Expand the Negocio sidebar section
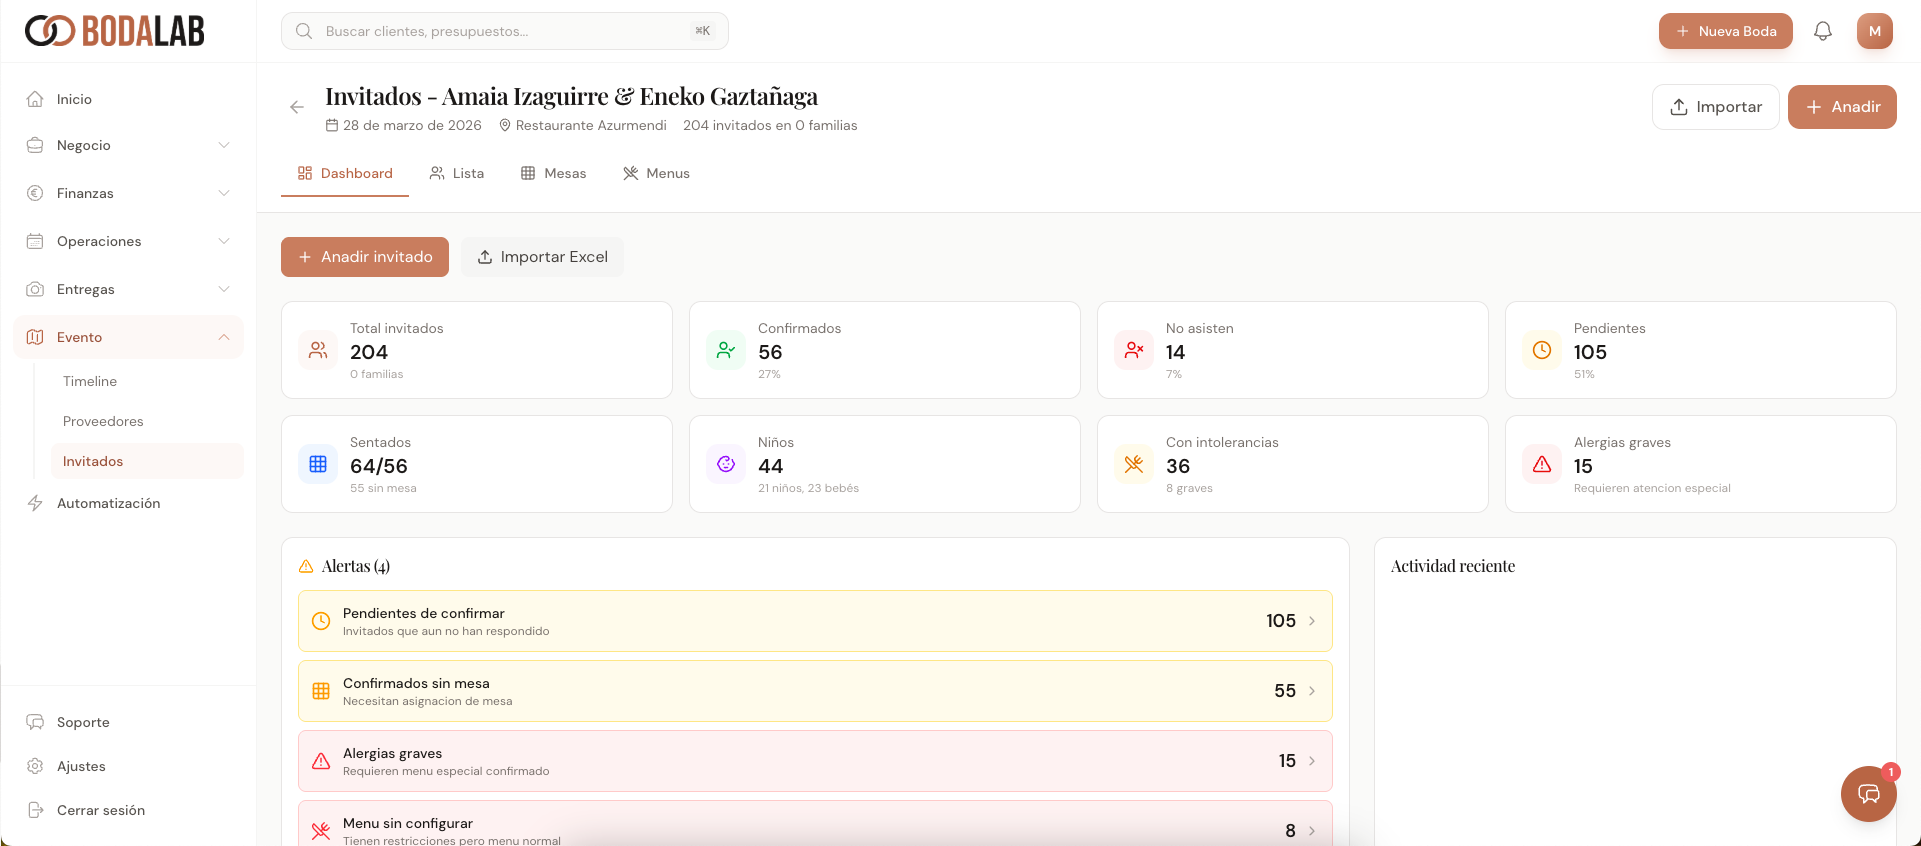Viewport: 1921px width, 846px height. coord(128,145)
